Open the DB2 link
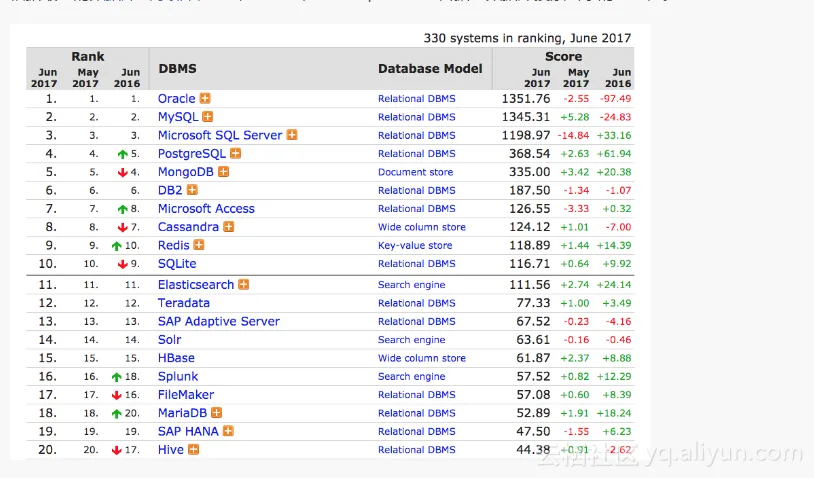The width and height of the screenshot is (814, 478). 170,190
